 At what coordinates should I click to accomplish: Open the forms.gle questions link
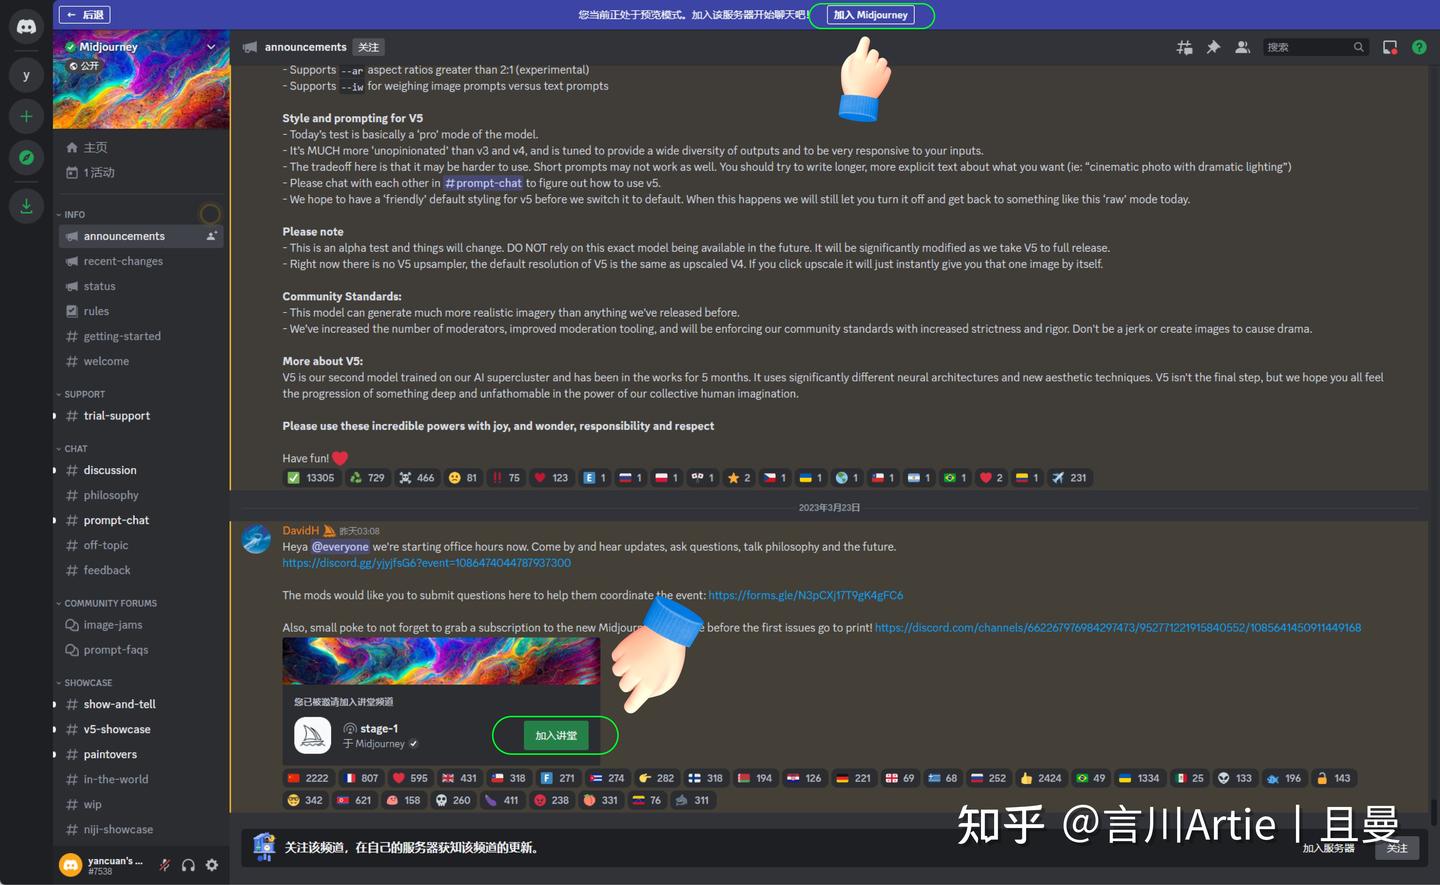806,595
